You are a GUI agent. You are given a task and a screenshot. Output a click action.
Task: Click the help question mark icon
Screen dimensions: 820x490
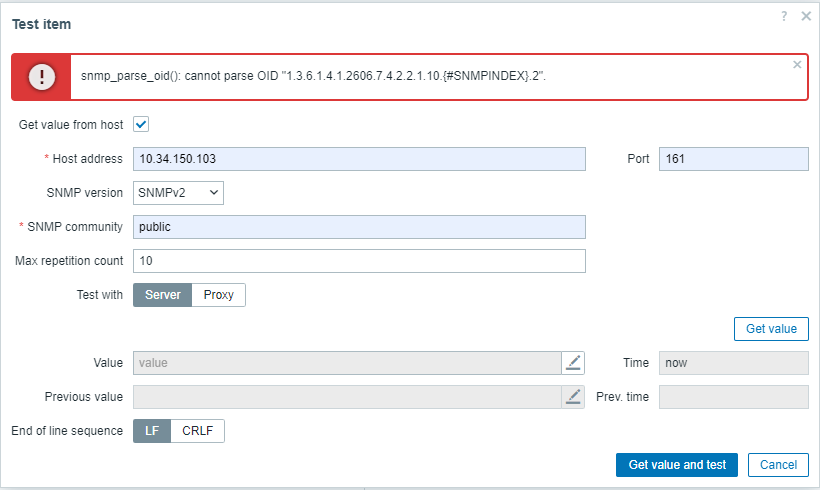784,16
